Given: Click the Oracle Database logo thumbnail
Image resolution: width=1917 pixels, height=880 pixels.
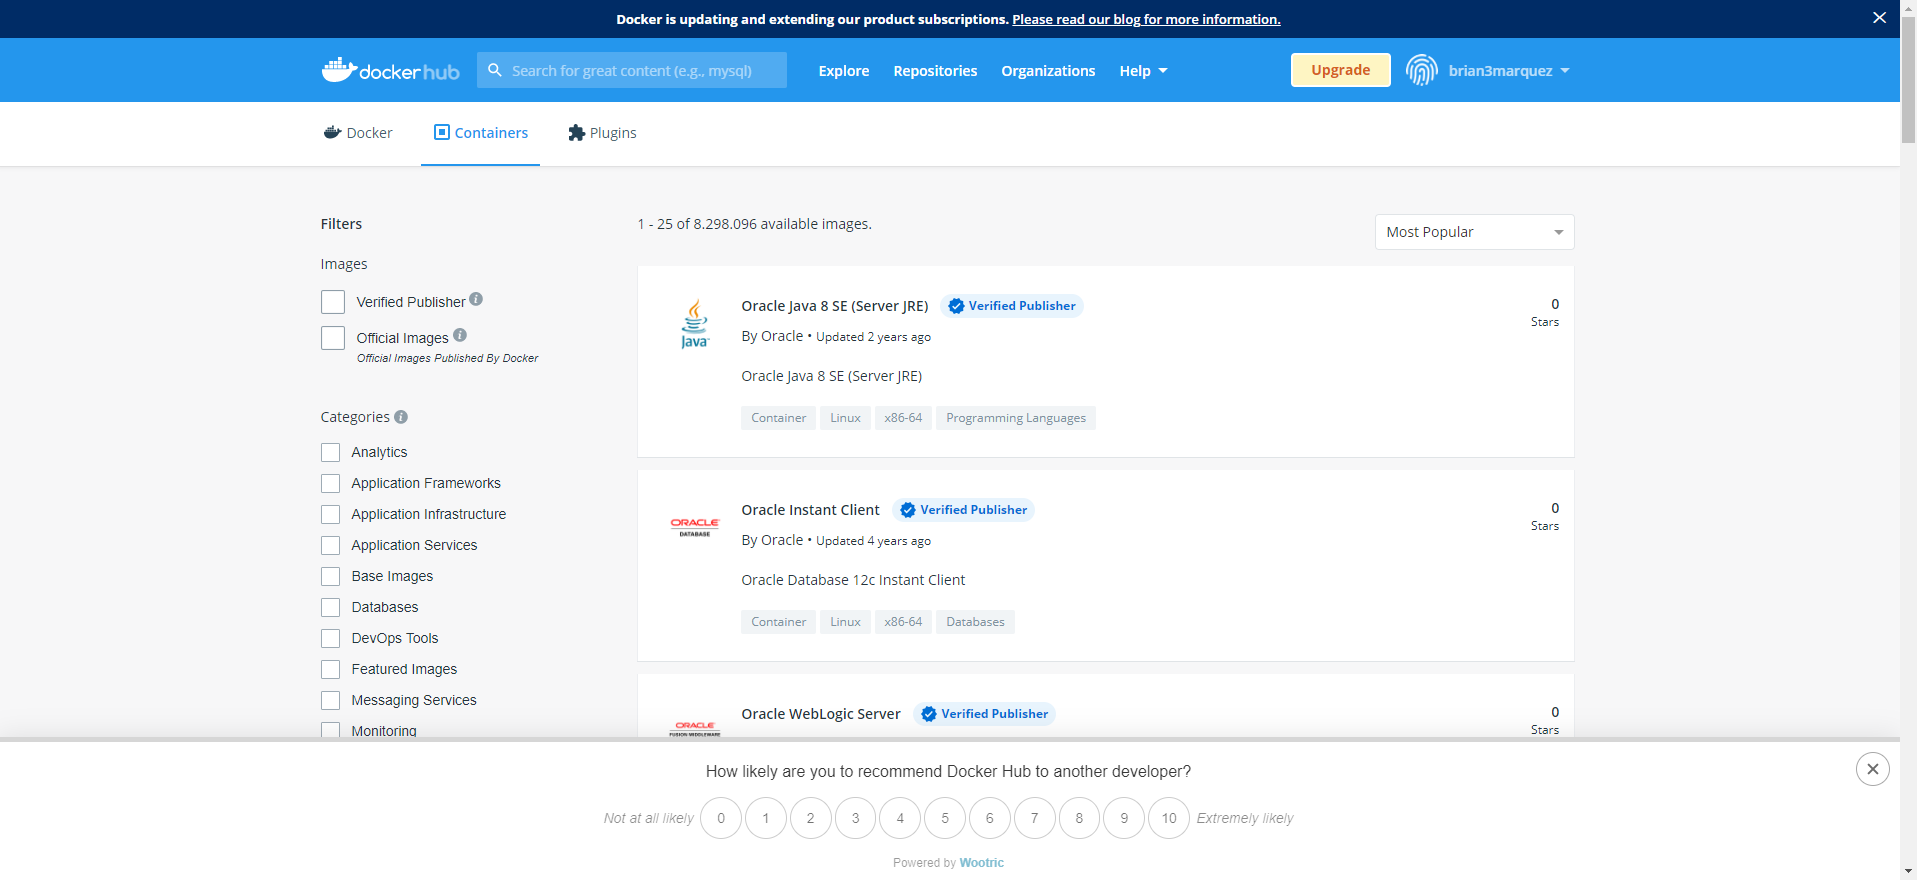Looking at the screenshot, I should pyautogui.click(x=695, y=527).
